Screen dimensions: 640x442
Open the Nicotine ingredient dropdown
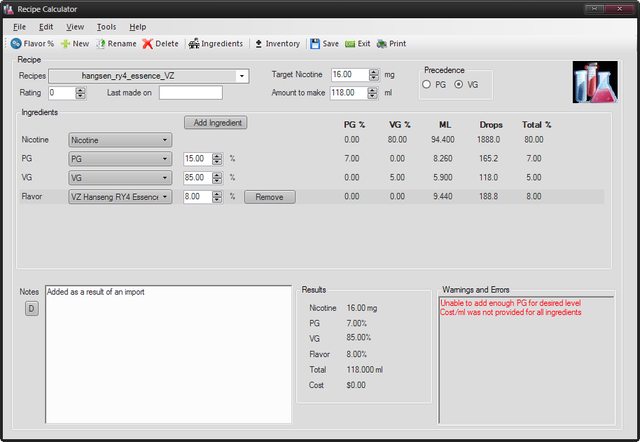pos(165,140)
